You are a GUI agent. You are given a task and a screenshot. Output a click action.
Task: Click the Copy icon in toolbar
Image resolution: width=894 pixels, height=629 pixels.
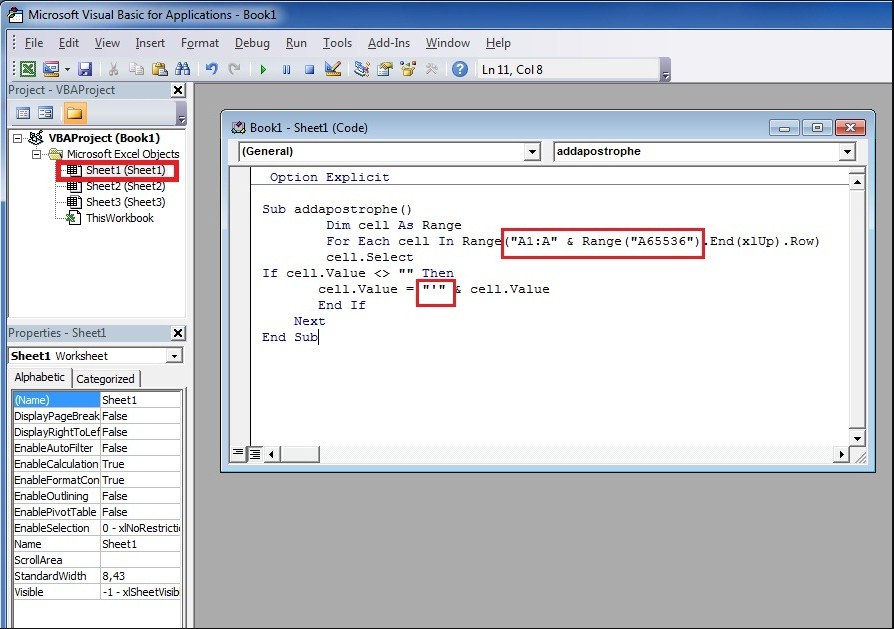pyautogui.click(x=136, y=69)
